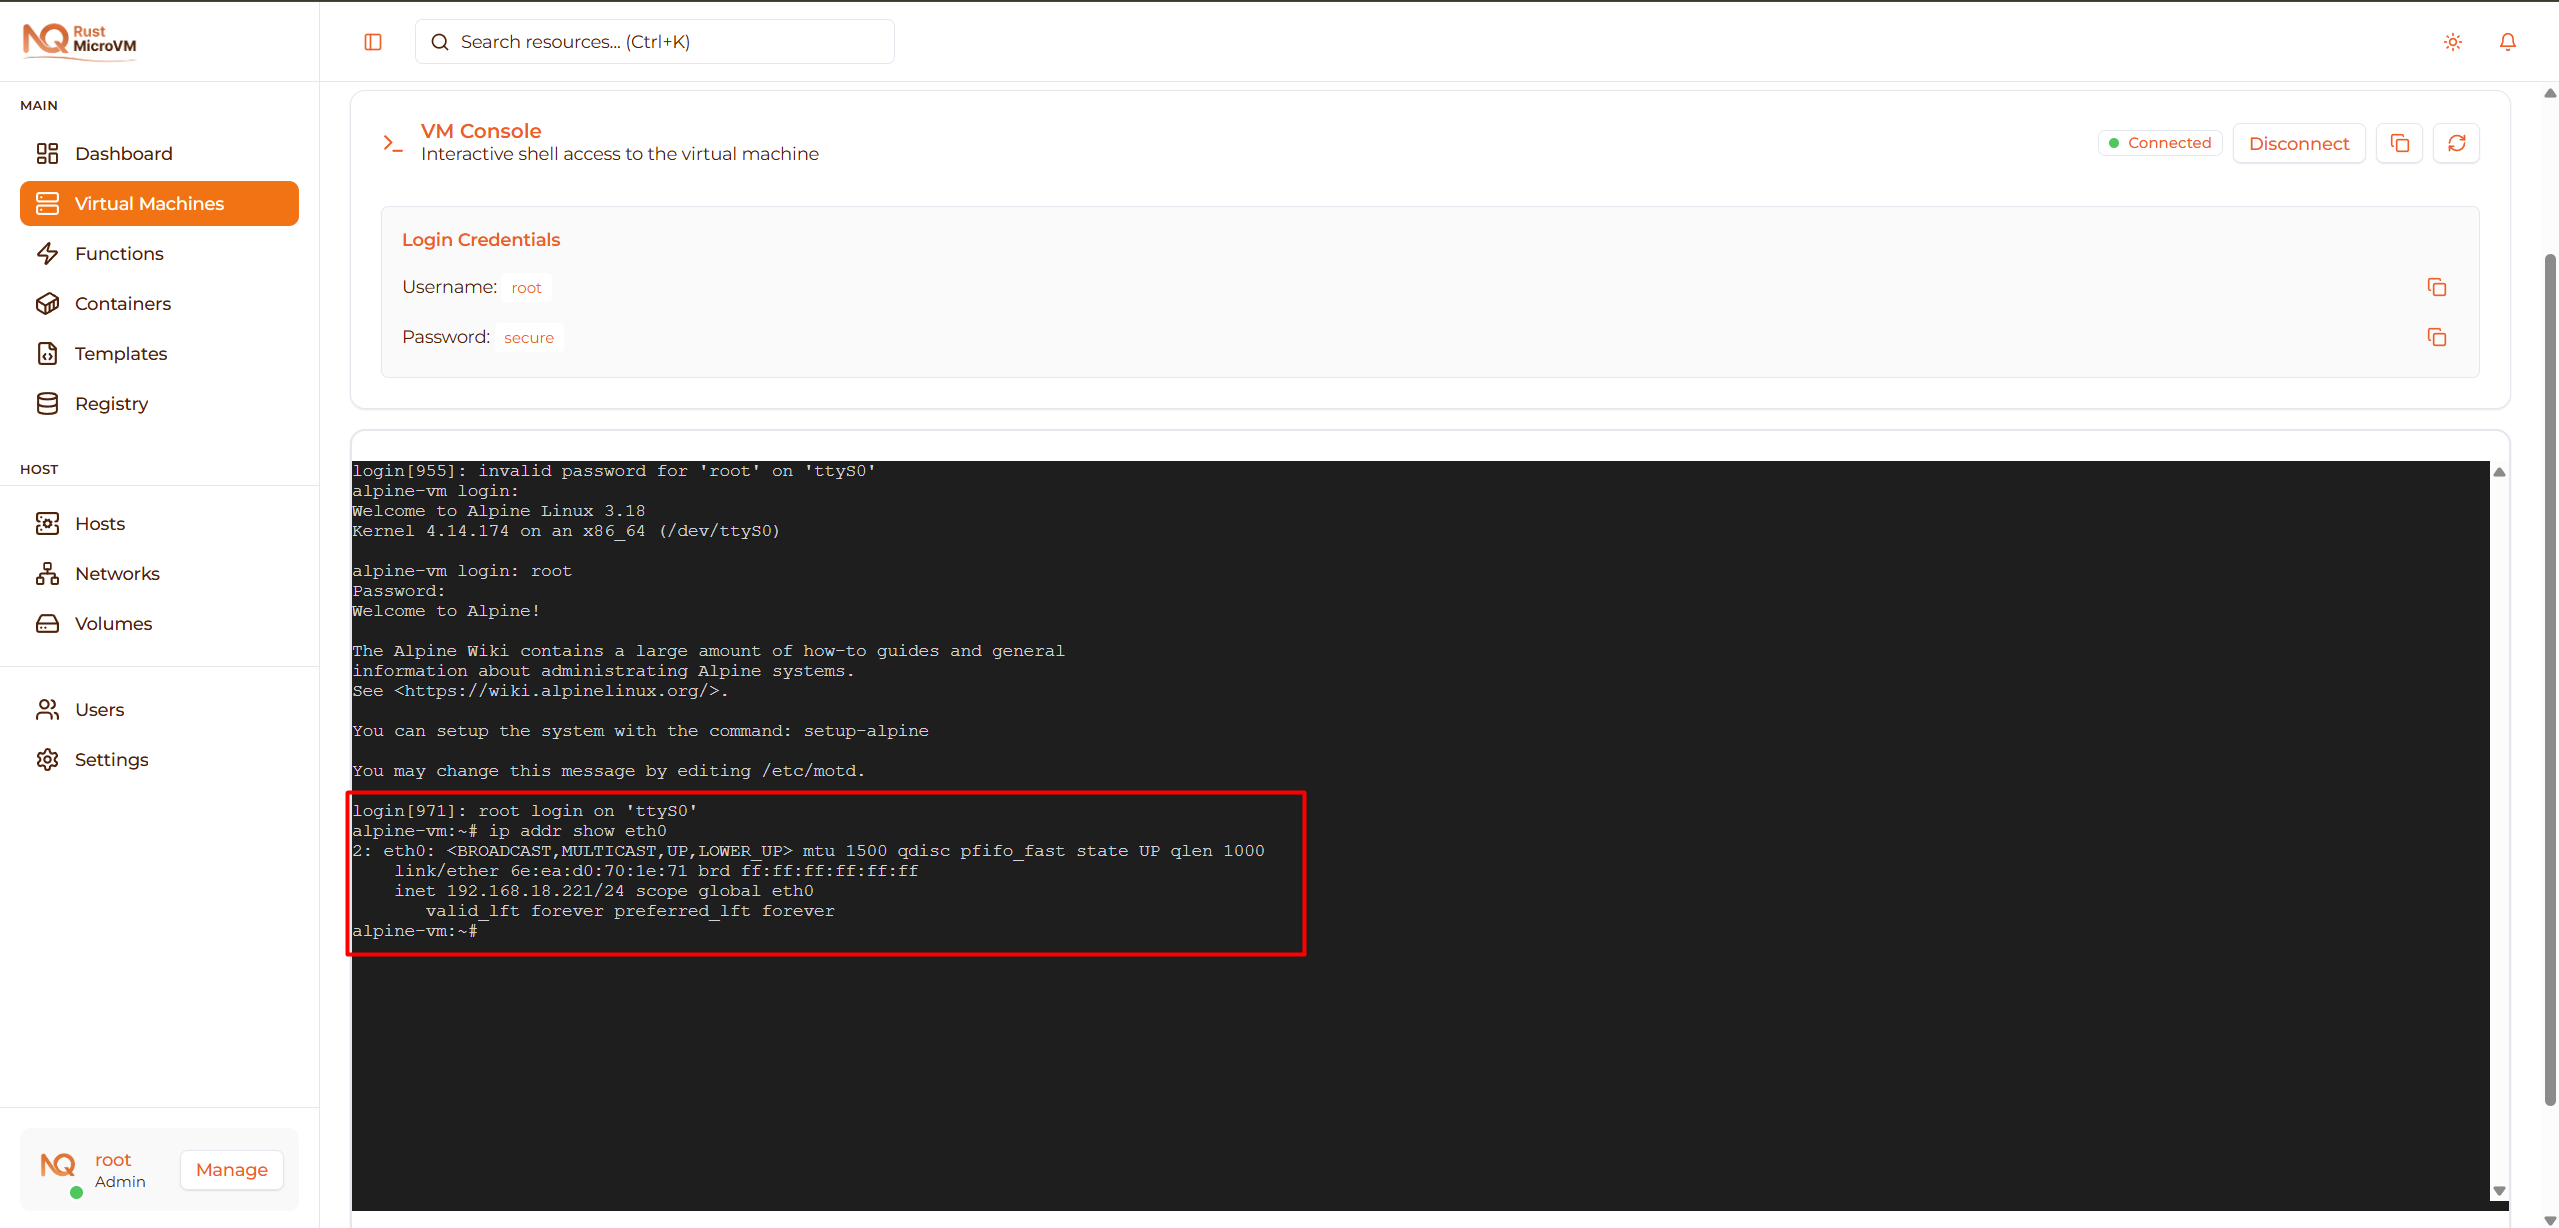Image resolution: width=2559 pixels, height=1228 pixels.
Task: Toggle the sidebar collapse icon
Action: coord(373,41)
